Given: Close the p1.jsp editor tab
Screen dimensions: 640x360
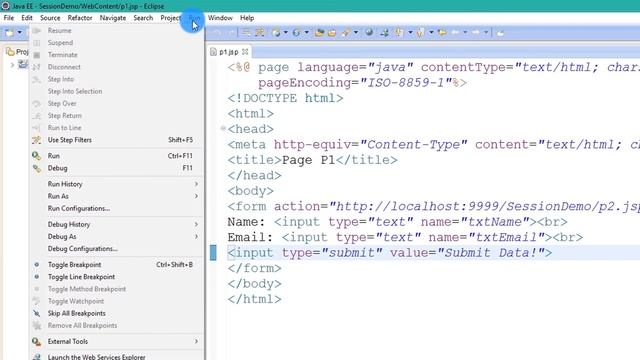Looking at the screenshot, I should pyautogui.click(x=245, y=51).
